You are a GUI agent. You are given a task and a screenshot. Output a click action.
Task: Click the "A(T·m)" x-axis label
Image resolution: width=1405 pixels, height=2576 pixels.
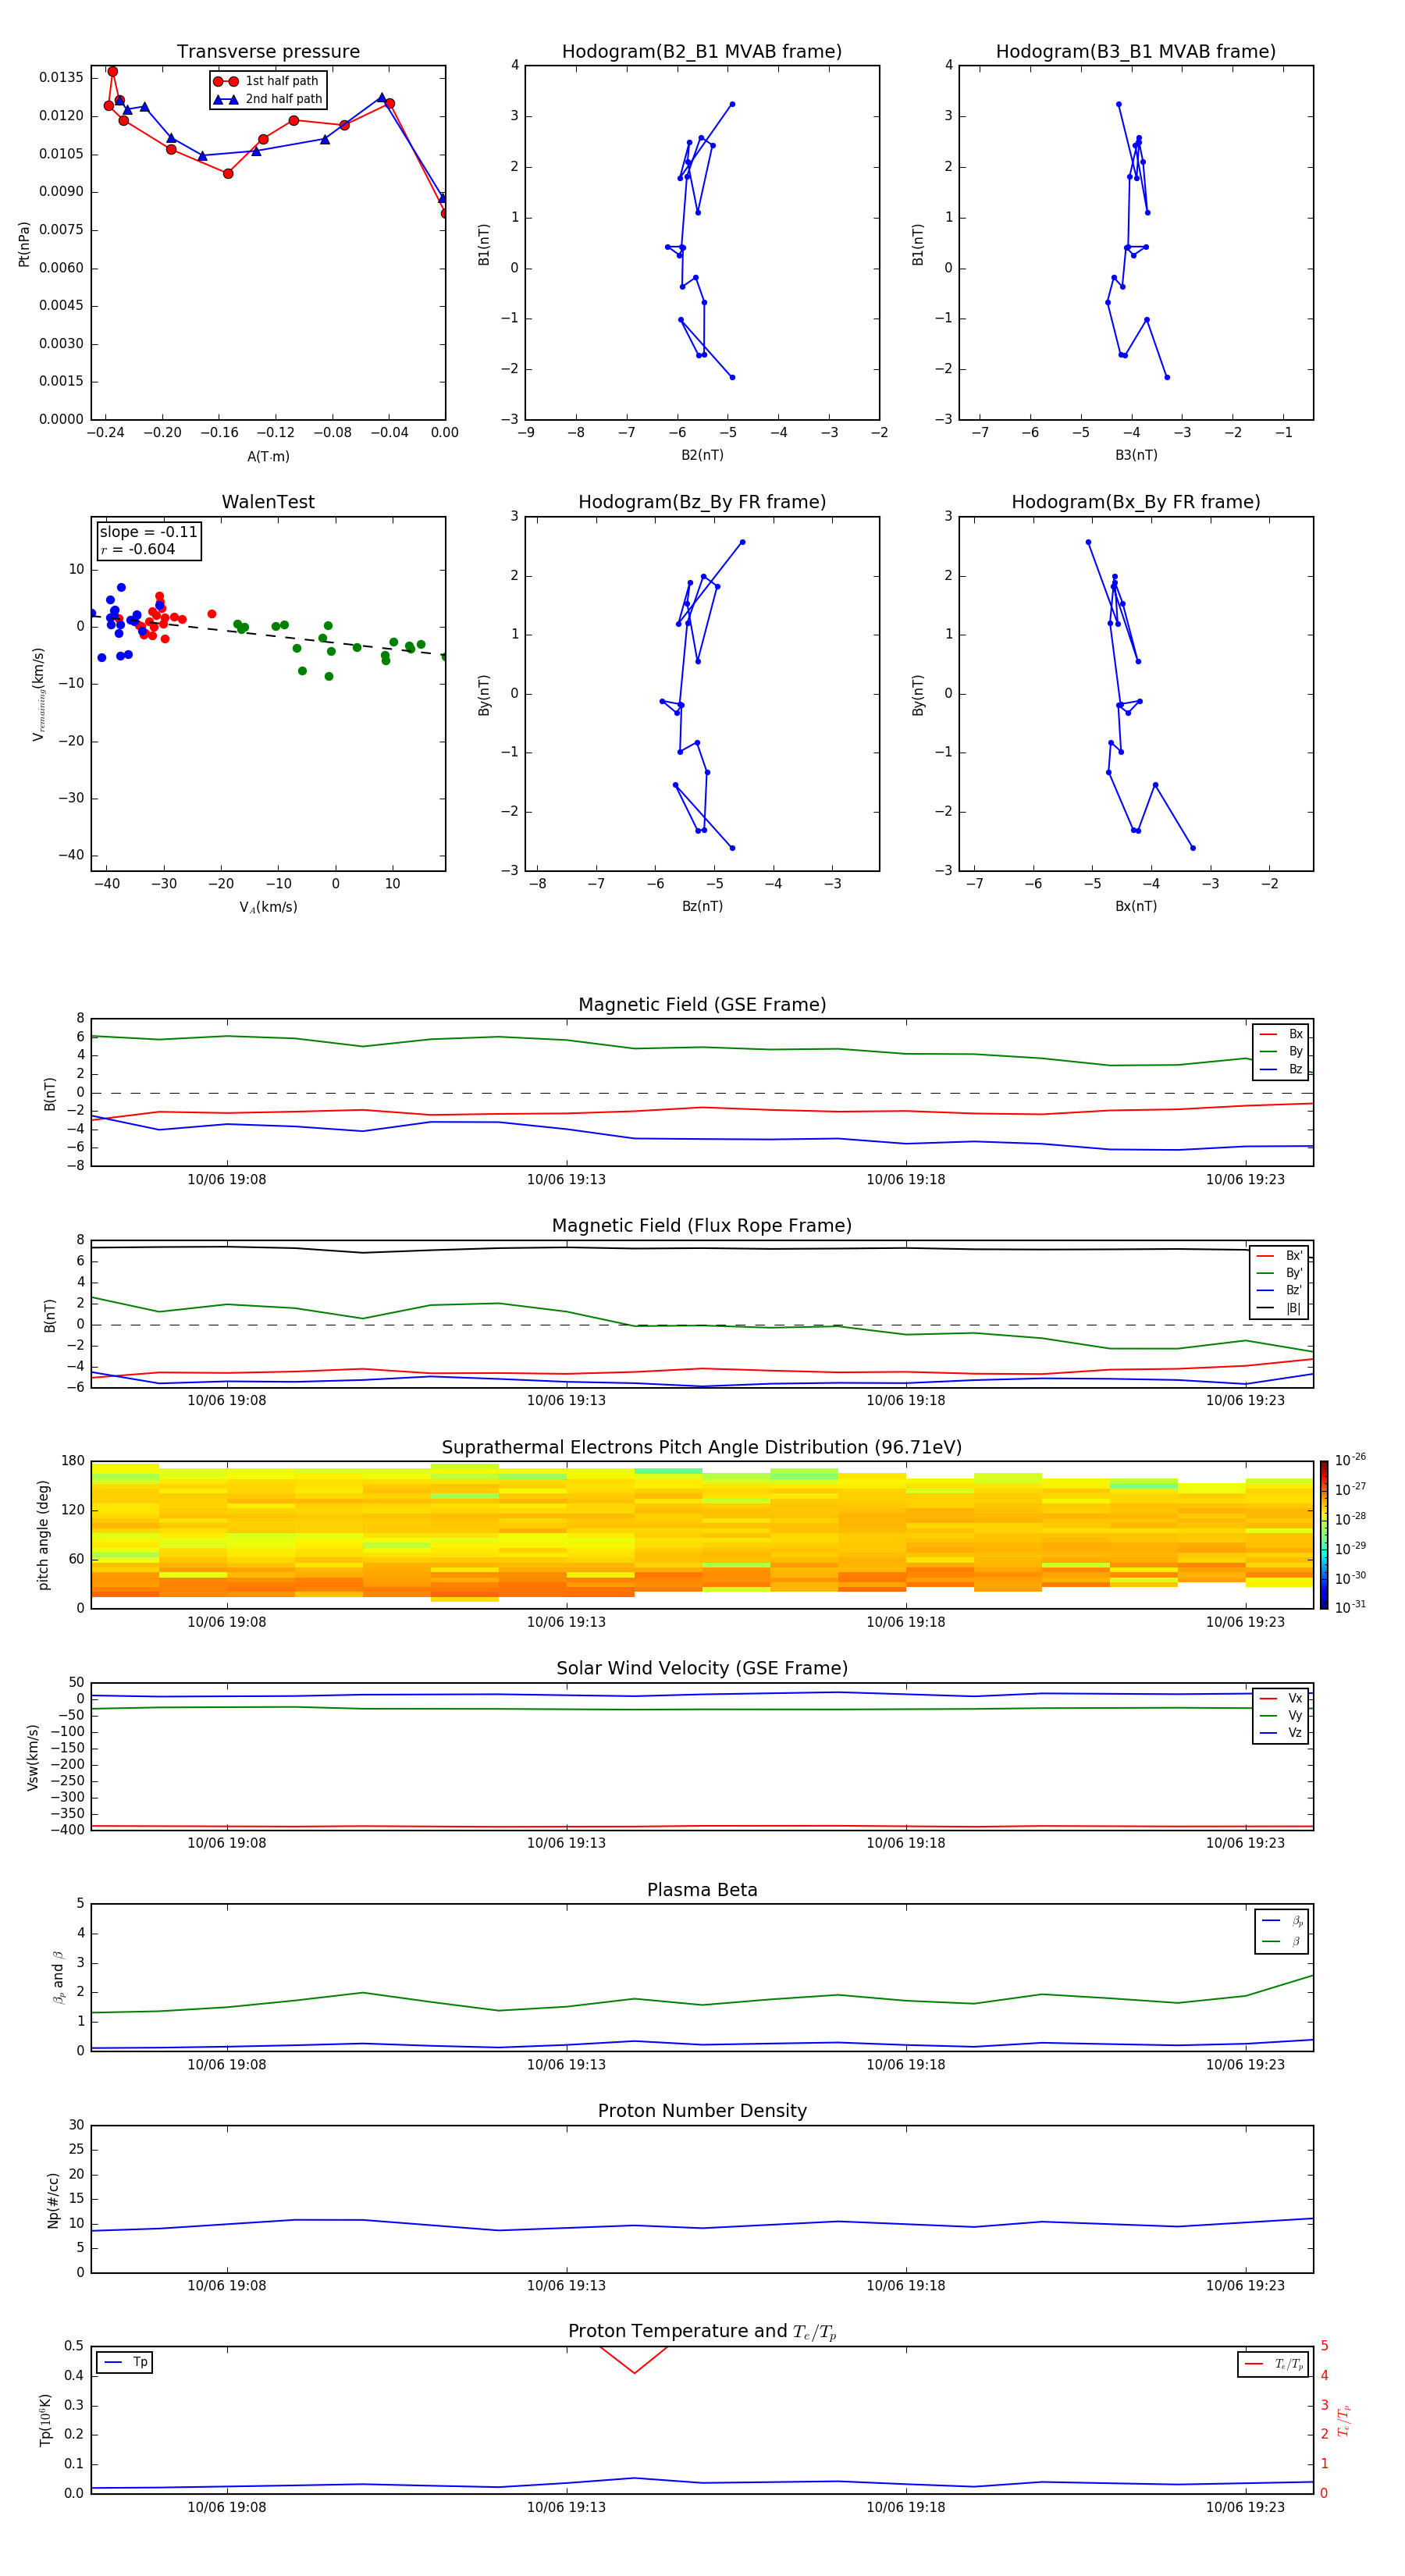click(268, 456)
